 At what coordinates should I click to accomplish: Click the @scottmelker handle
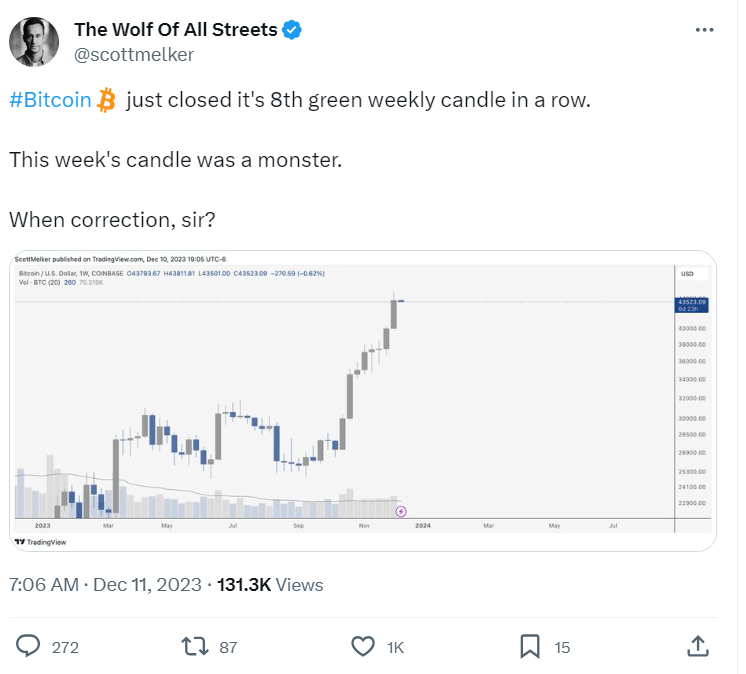[x=133, y=55]
